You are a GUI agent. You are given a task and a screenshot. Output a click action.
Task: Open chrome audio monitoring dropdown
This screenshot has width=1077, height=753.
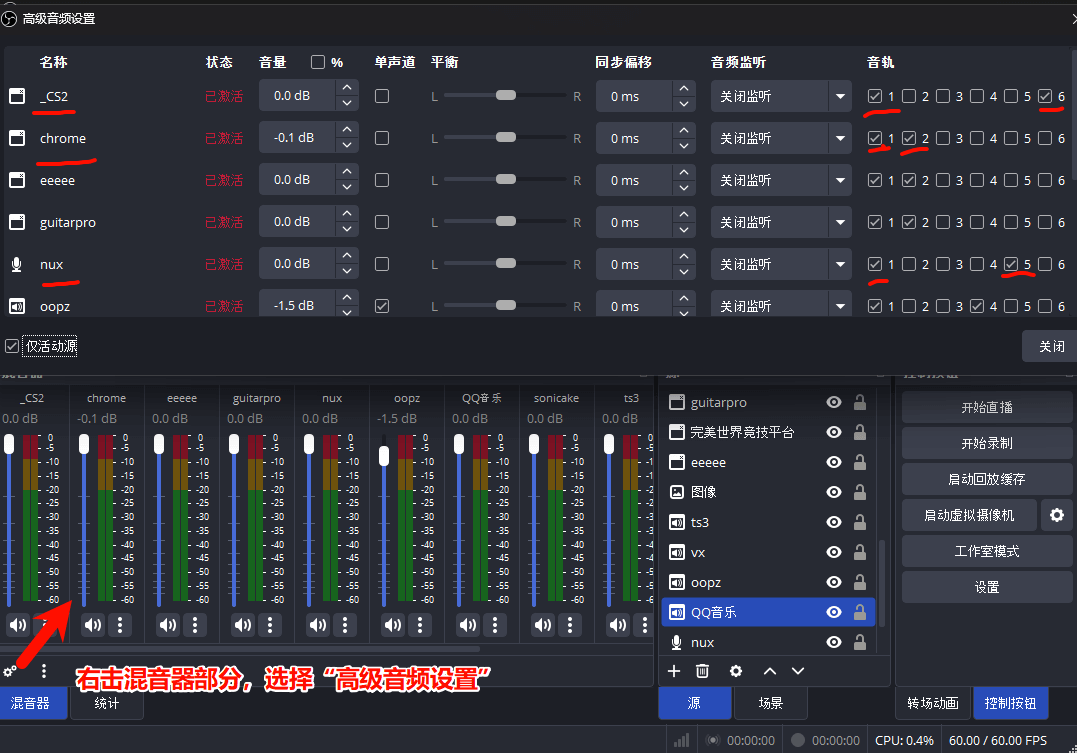click(781, 138)
